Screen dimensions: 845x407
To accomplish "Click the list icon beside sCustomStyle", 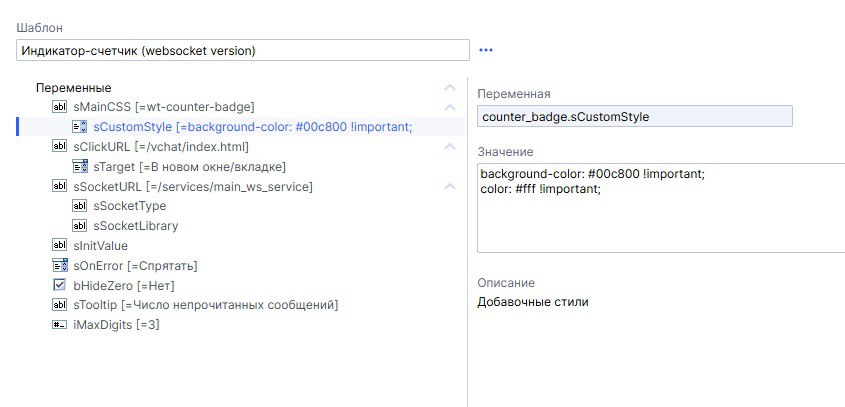I will (x=80, y=127).
